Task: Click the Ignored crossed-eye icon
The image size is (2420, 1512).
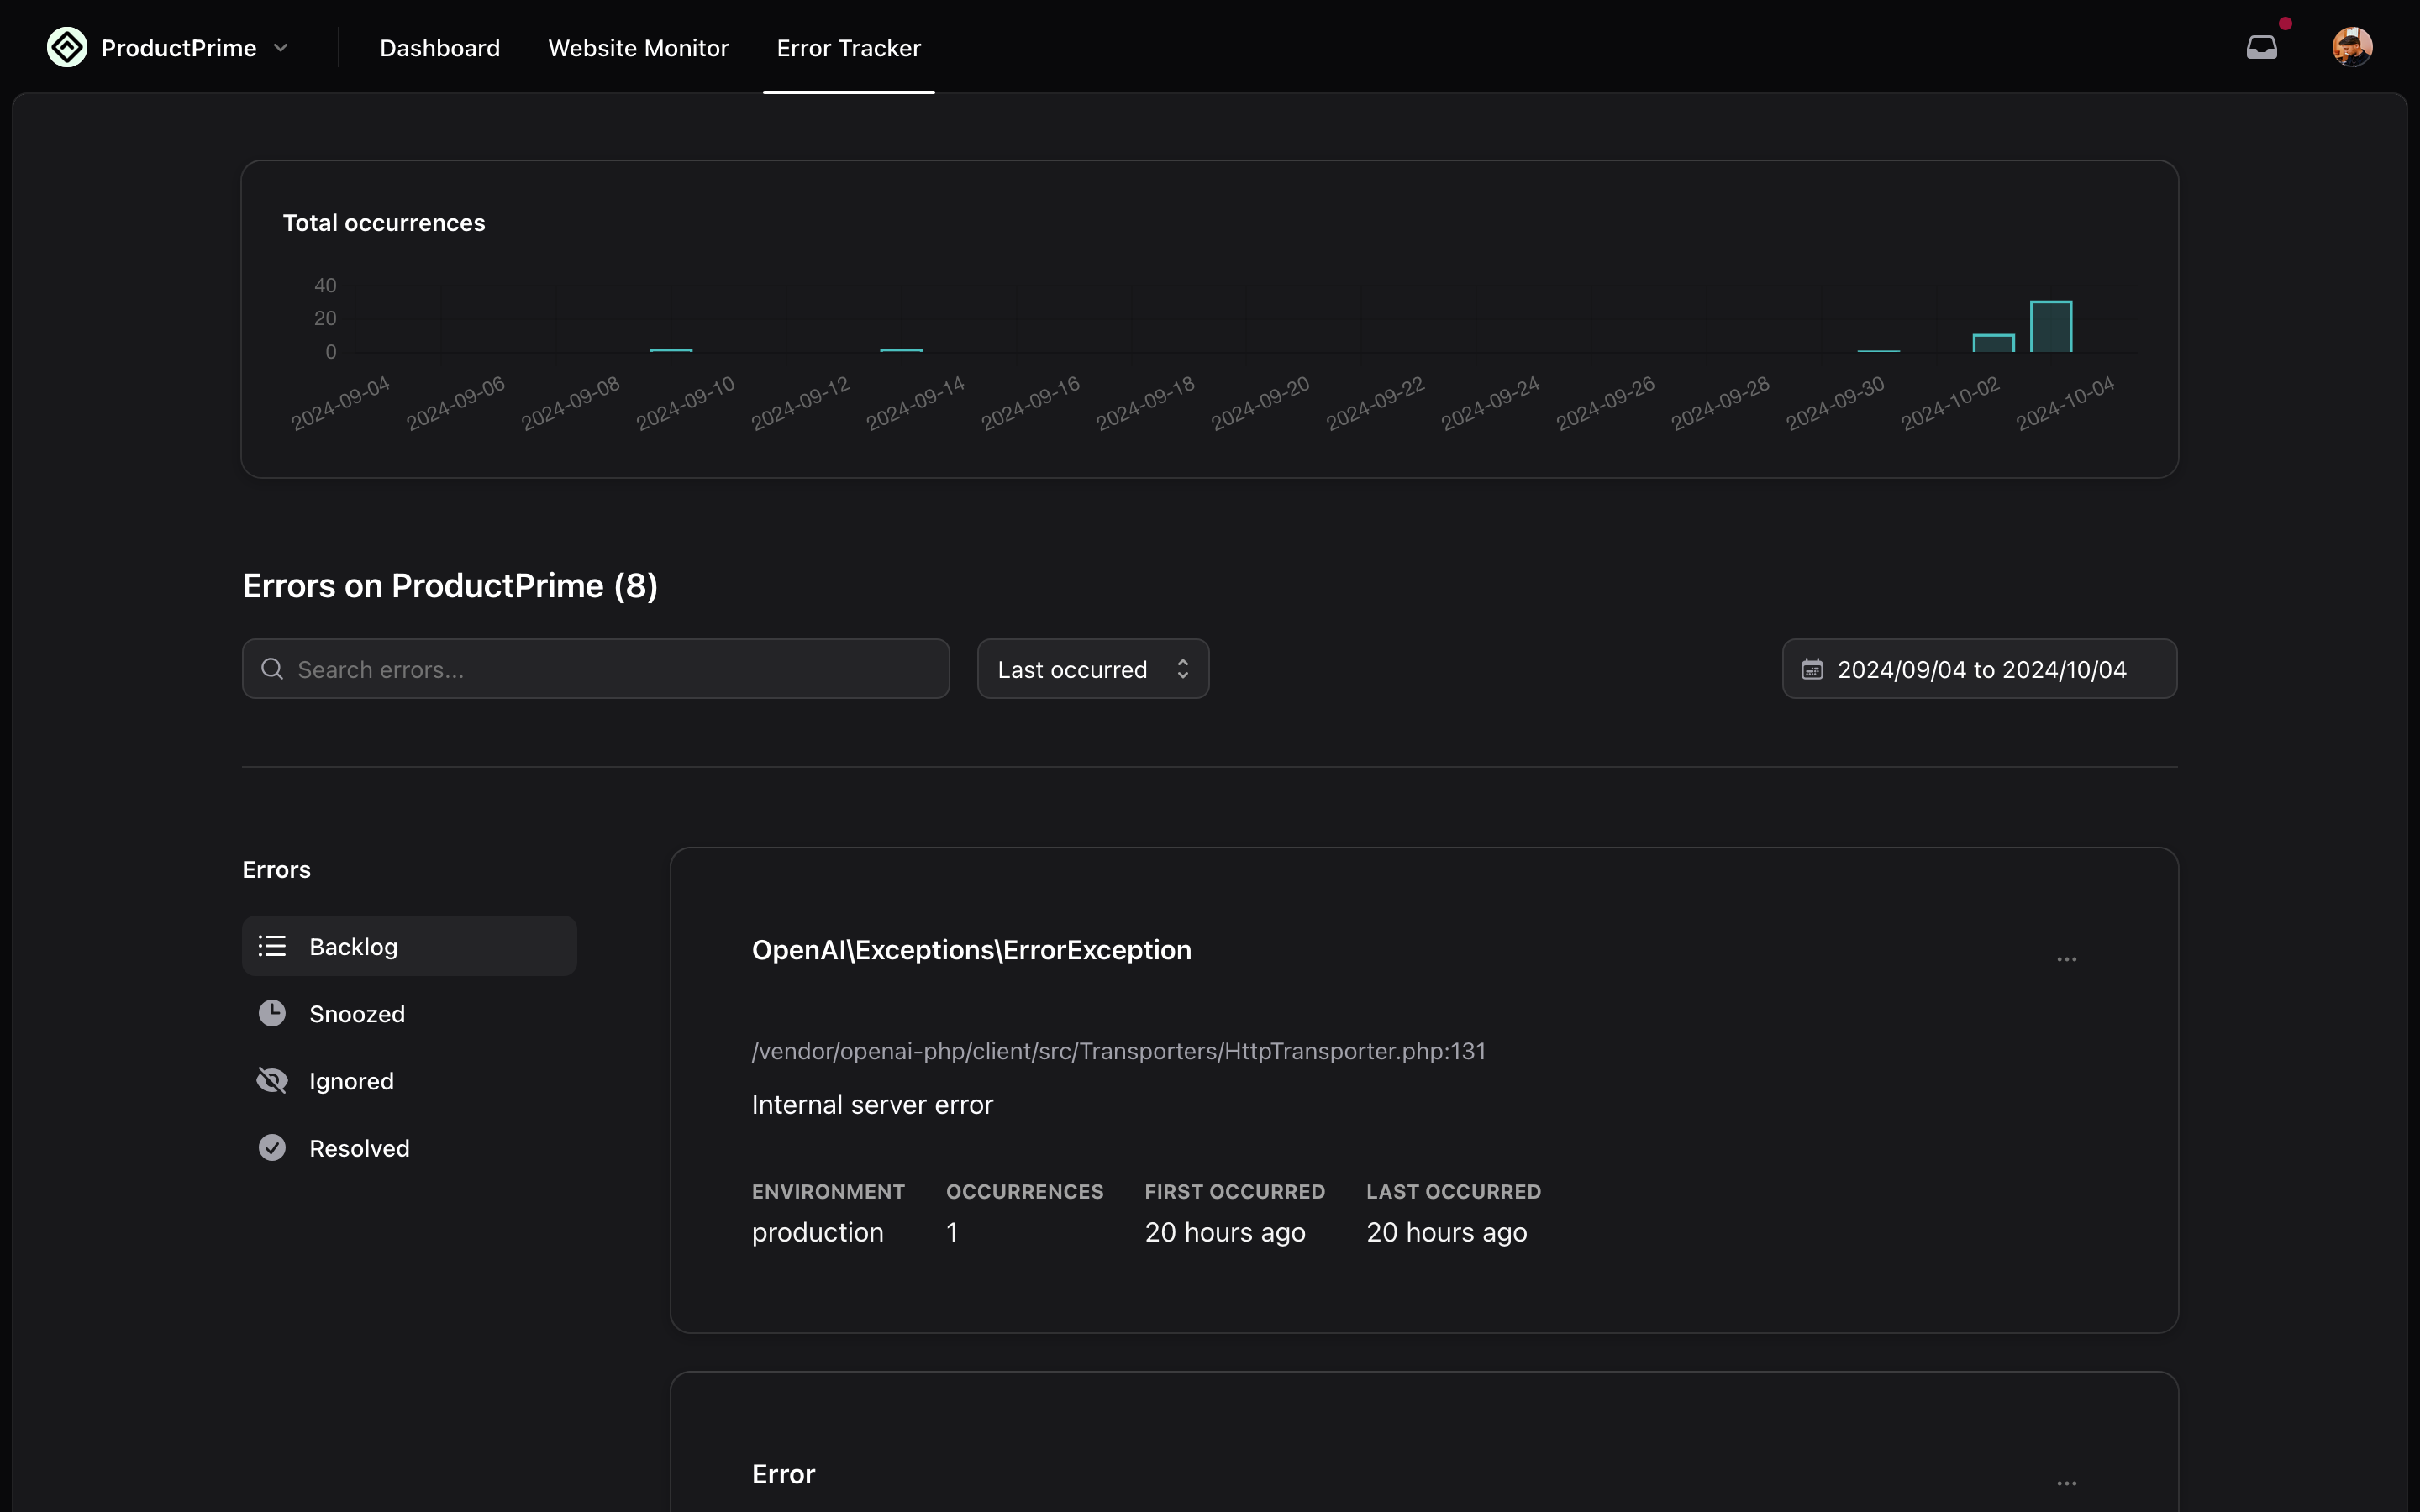Action: click(x=272, y=1081)
